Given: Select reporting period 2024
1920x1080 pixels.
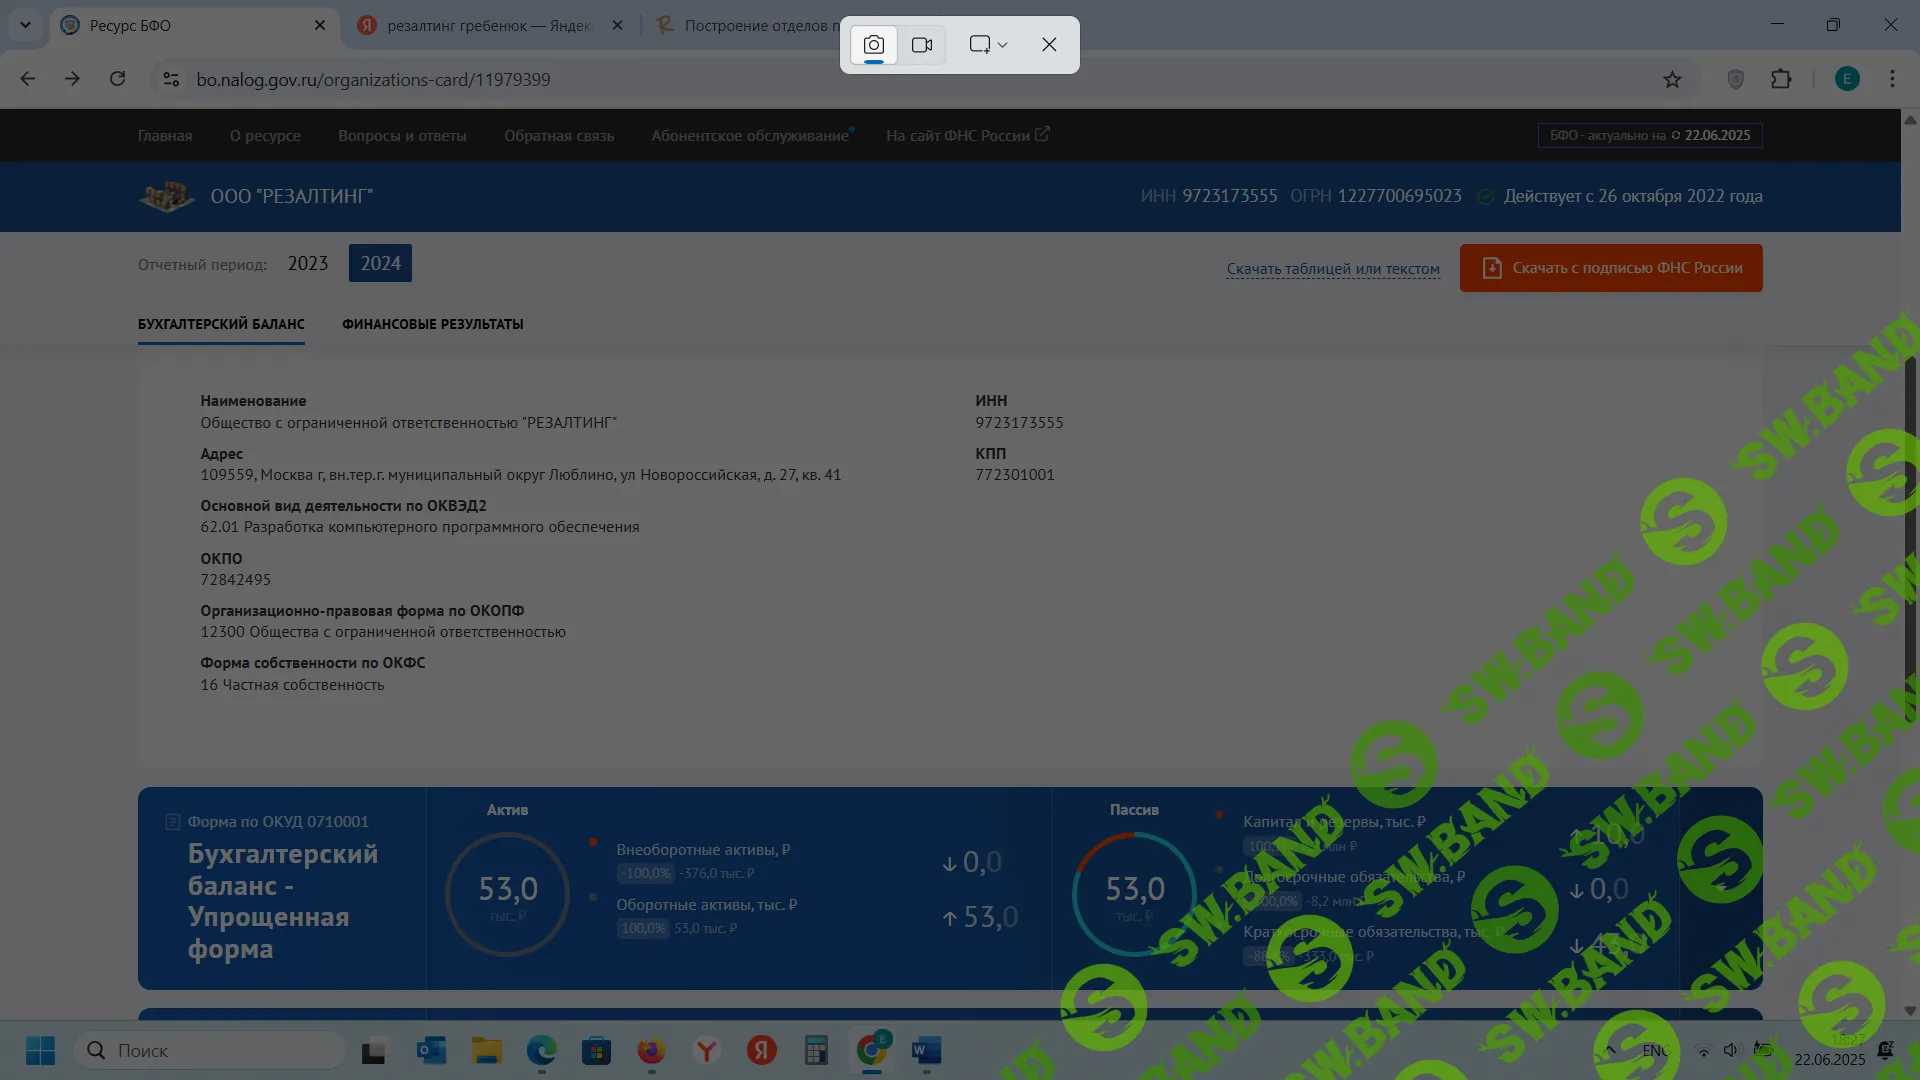Looking at the screenshot, I should pos(380,263).
